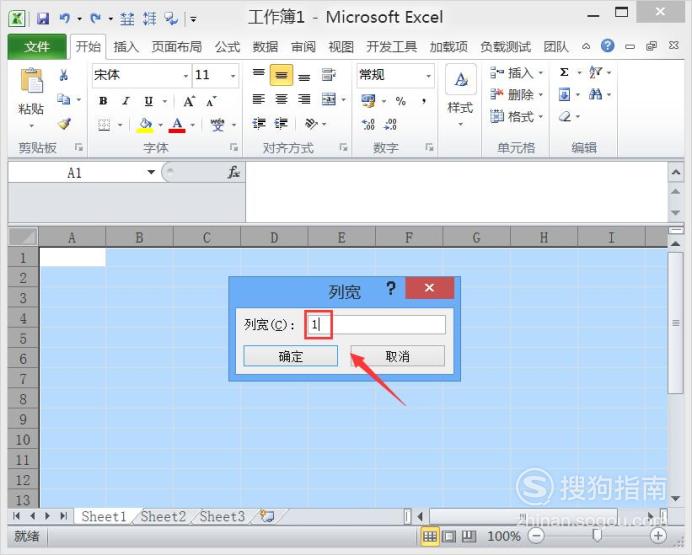The image size is (692, 555).
Task: Click Find and Select binoculars icon
Action: 595,94
